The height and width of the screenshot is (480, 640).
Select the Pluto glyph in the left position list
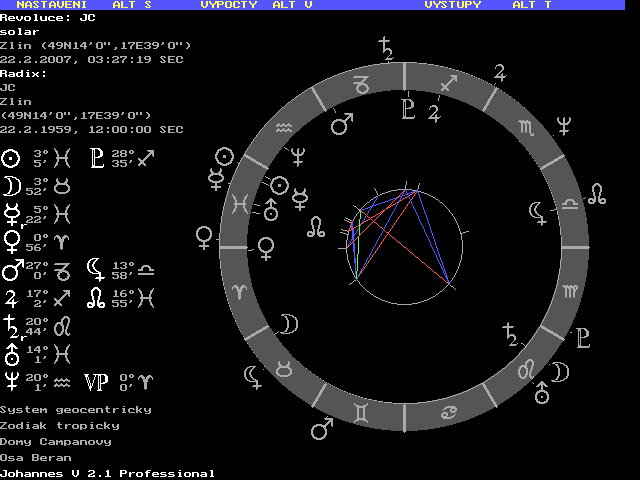click(x=97, y=158)
